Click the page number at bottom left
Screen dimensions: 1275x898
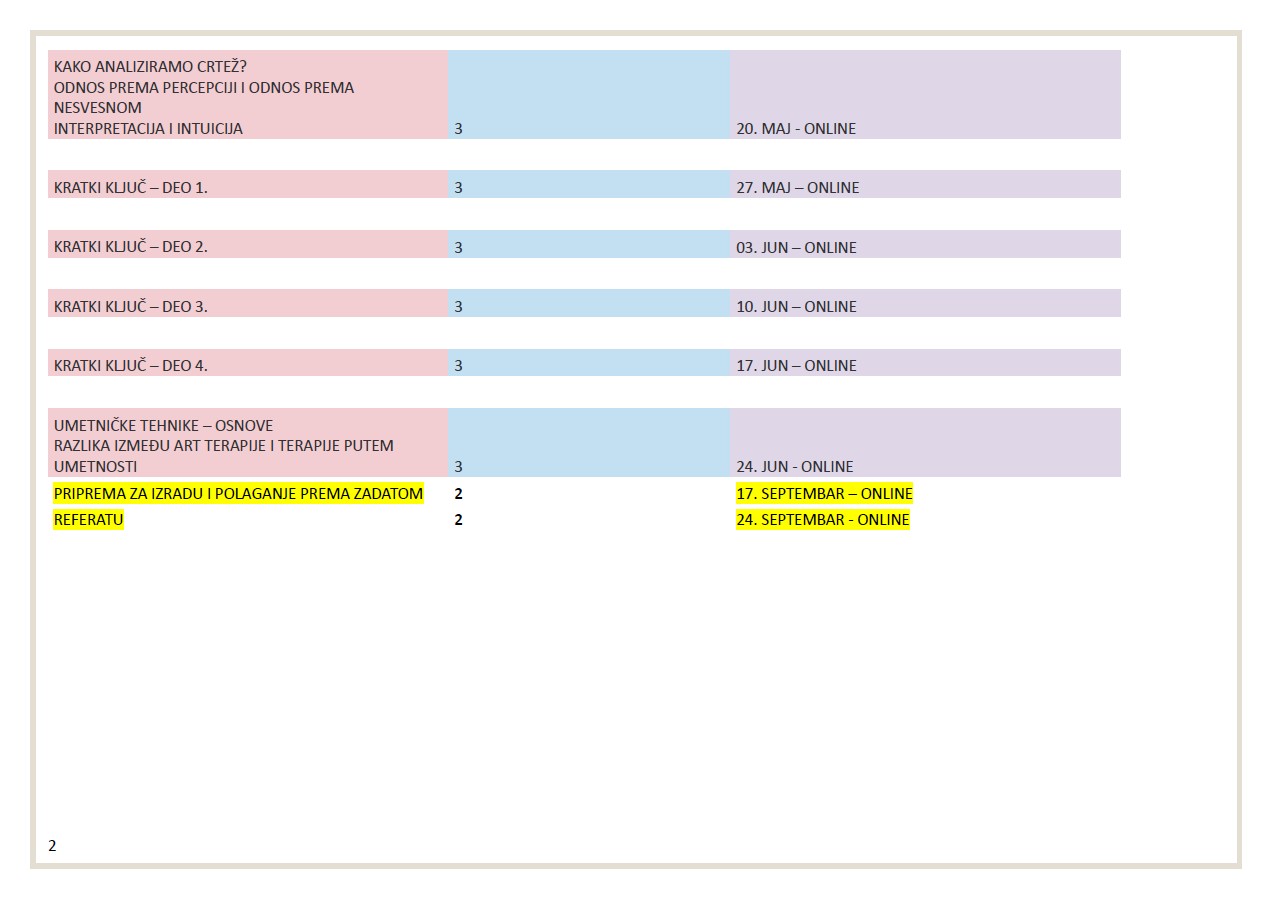tap(53, 846)
